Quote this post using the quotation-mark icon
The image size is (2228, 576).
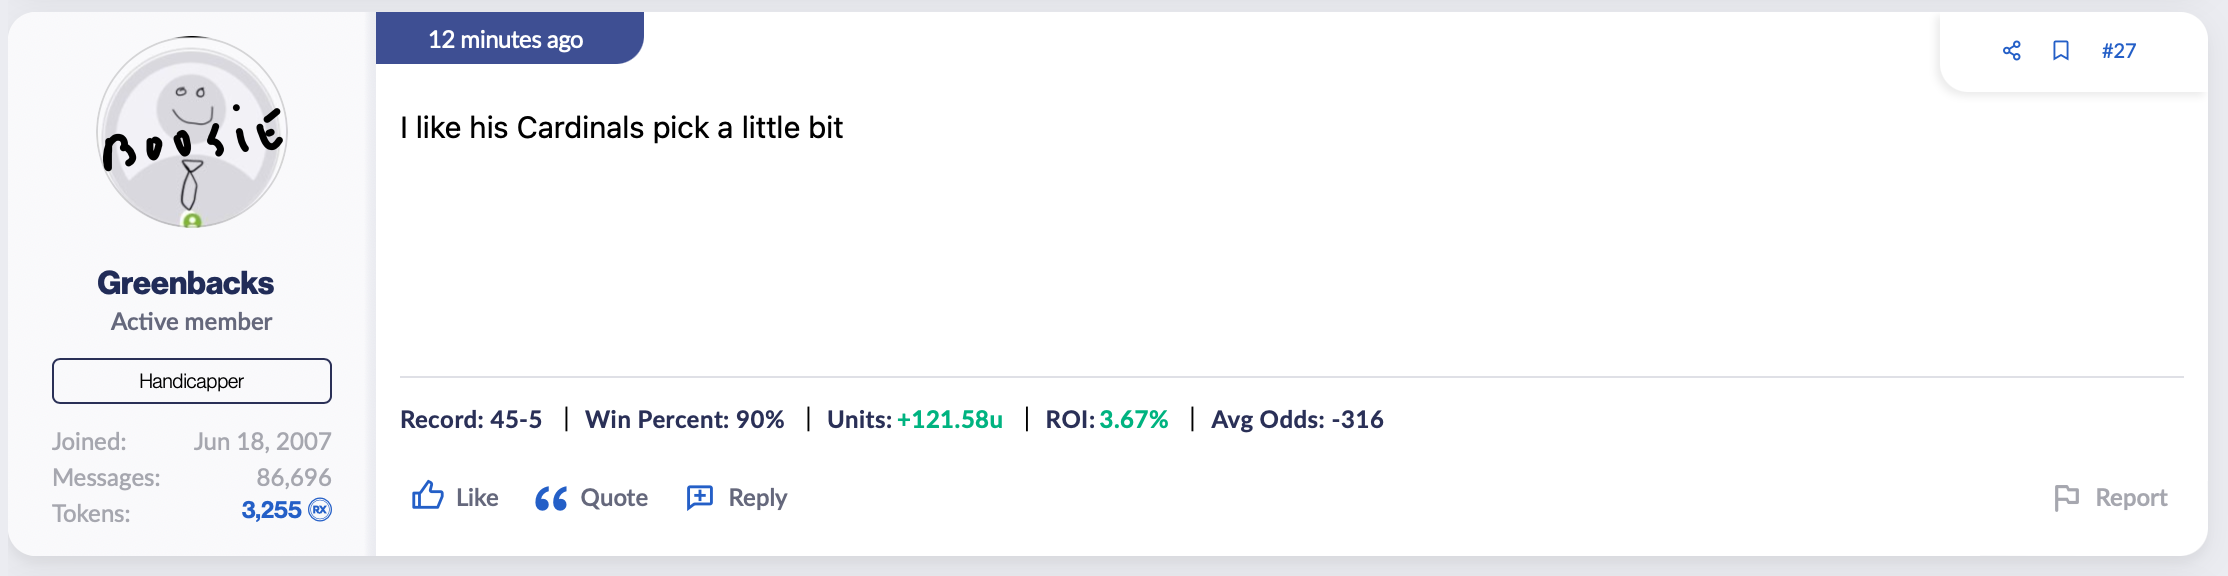551,498
